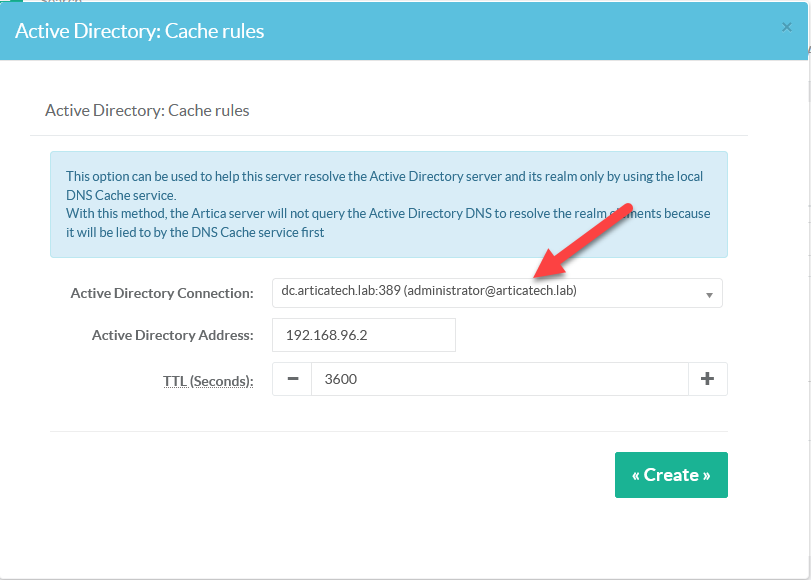Click the 3600 value in TTL

[x=340, y=379]
